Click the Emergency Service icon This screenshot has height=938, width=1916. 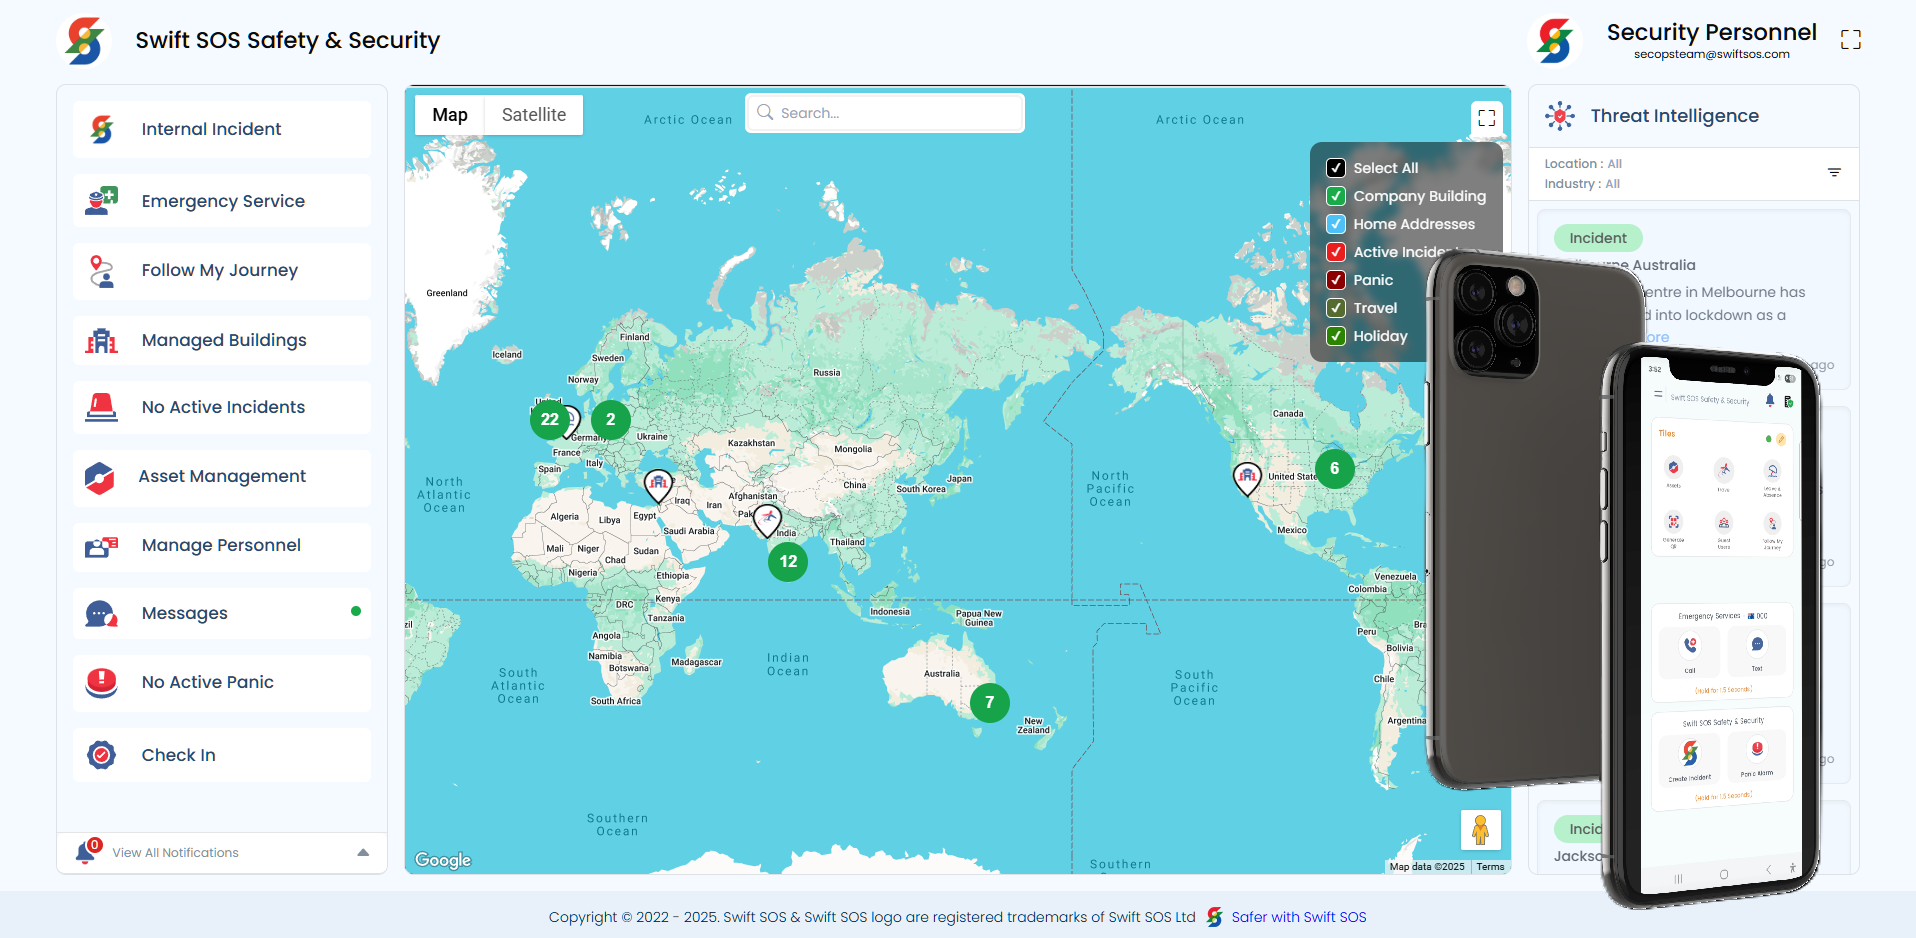click(102, 201)
